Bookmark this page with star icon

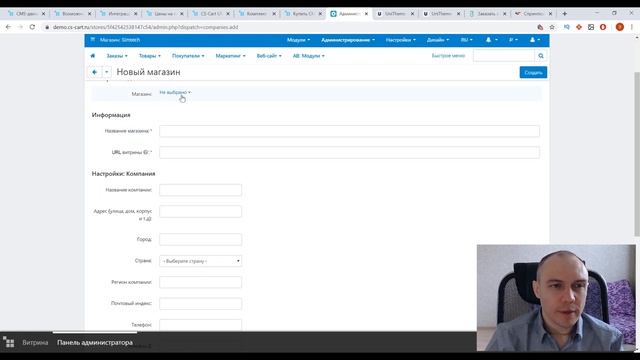552,27
